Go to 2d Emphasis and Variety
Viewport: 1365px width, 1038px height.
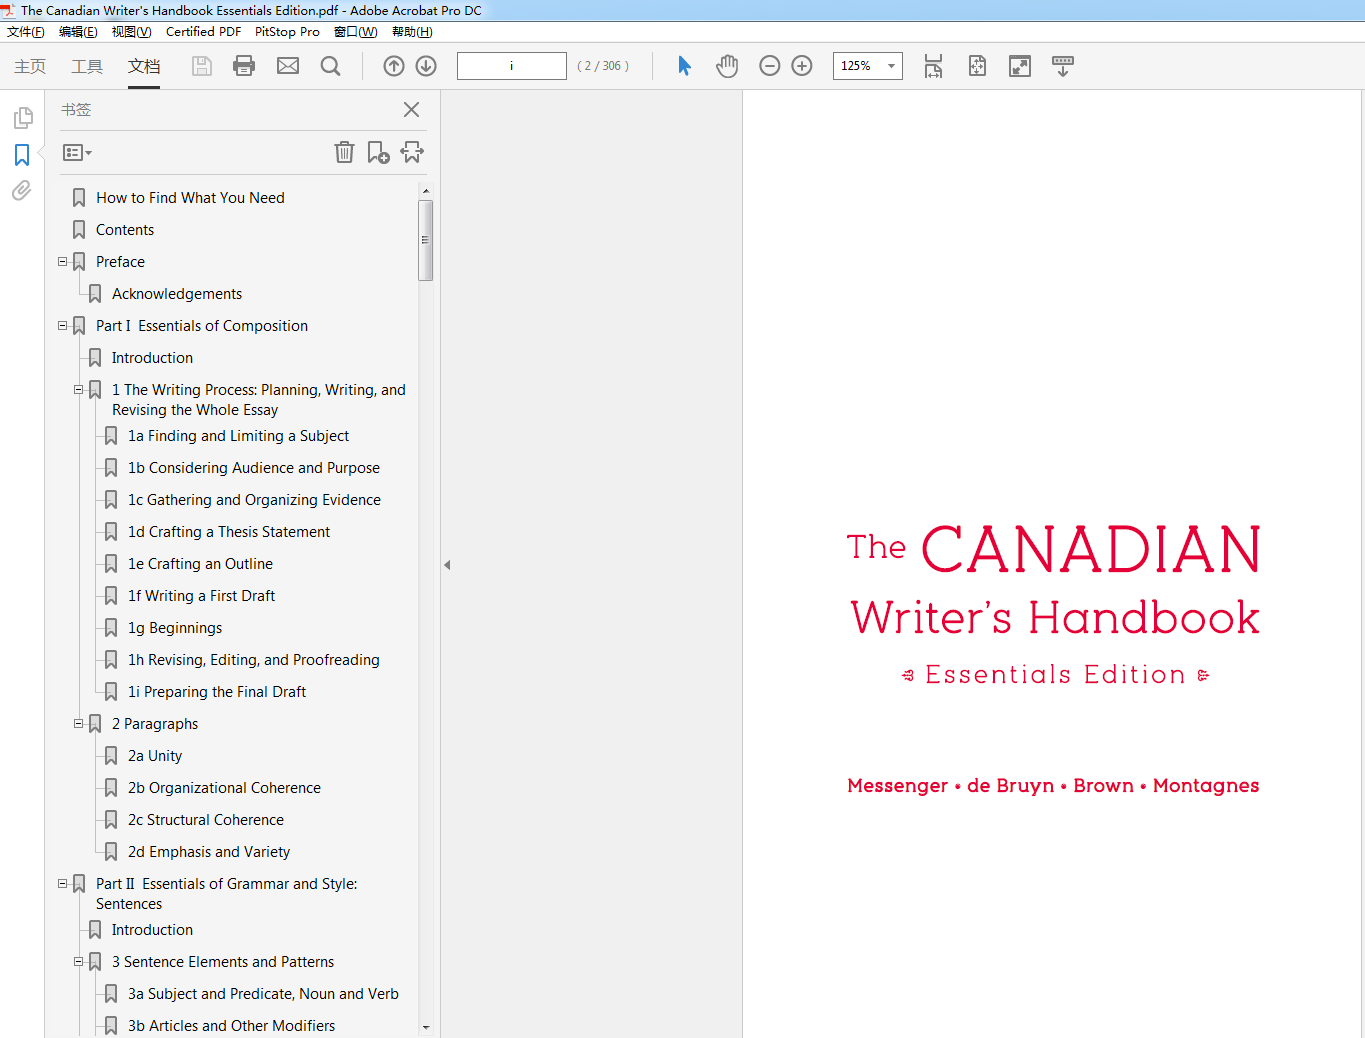tap(209, 852)
